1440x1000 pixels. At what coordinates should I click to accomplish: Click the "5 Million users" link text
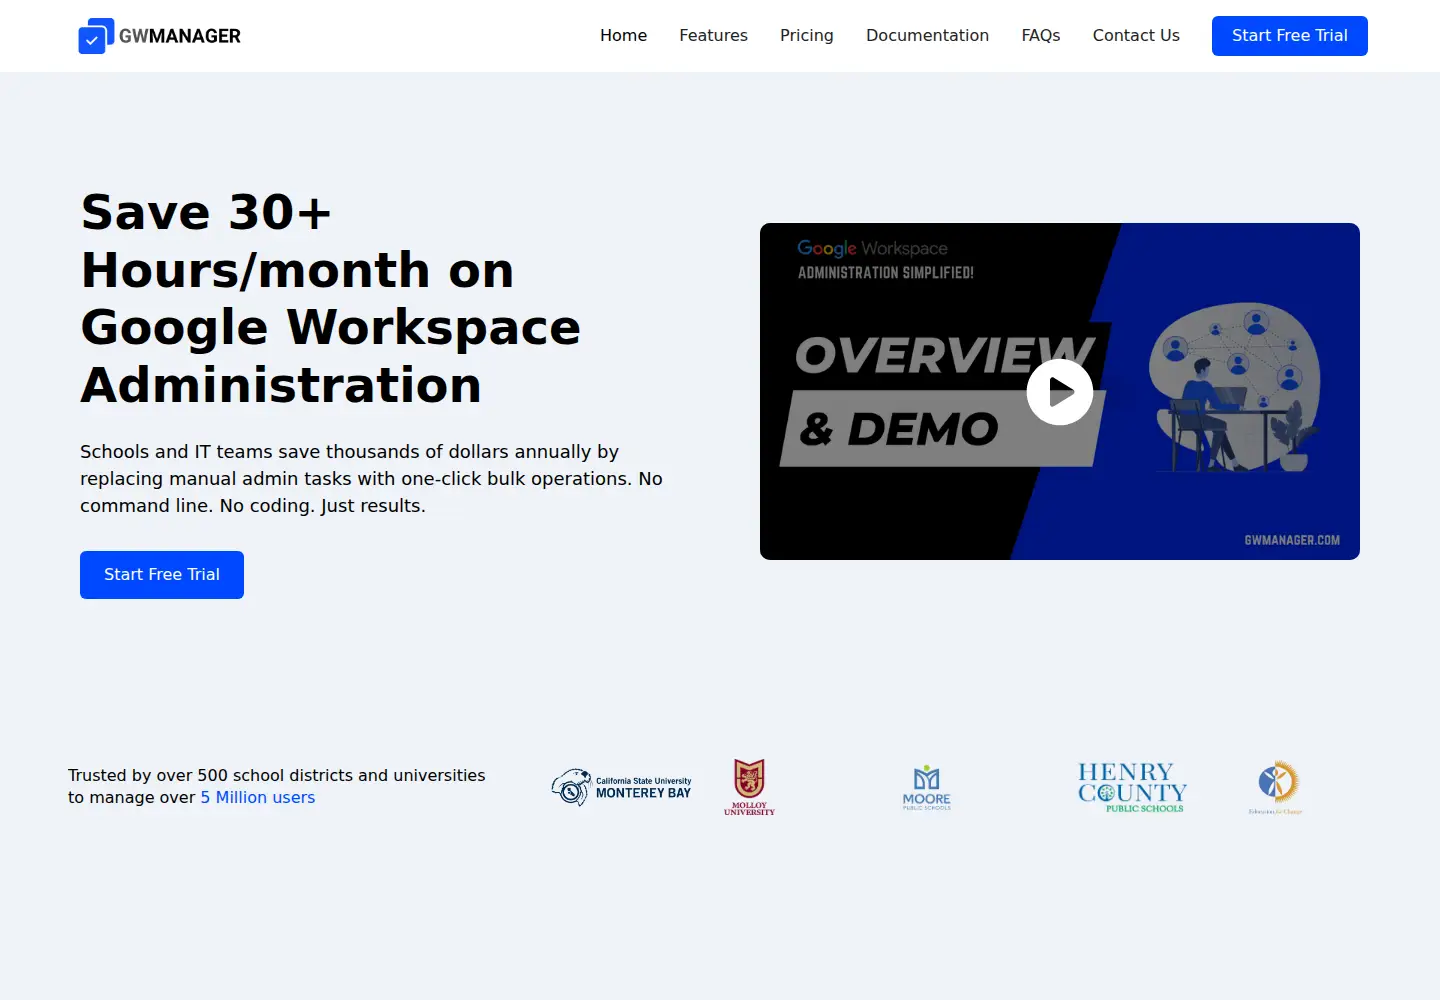coord(258,798)
